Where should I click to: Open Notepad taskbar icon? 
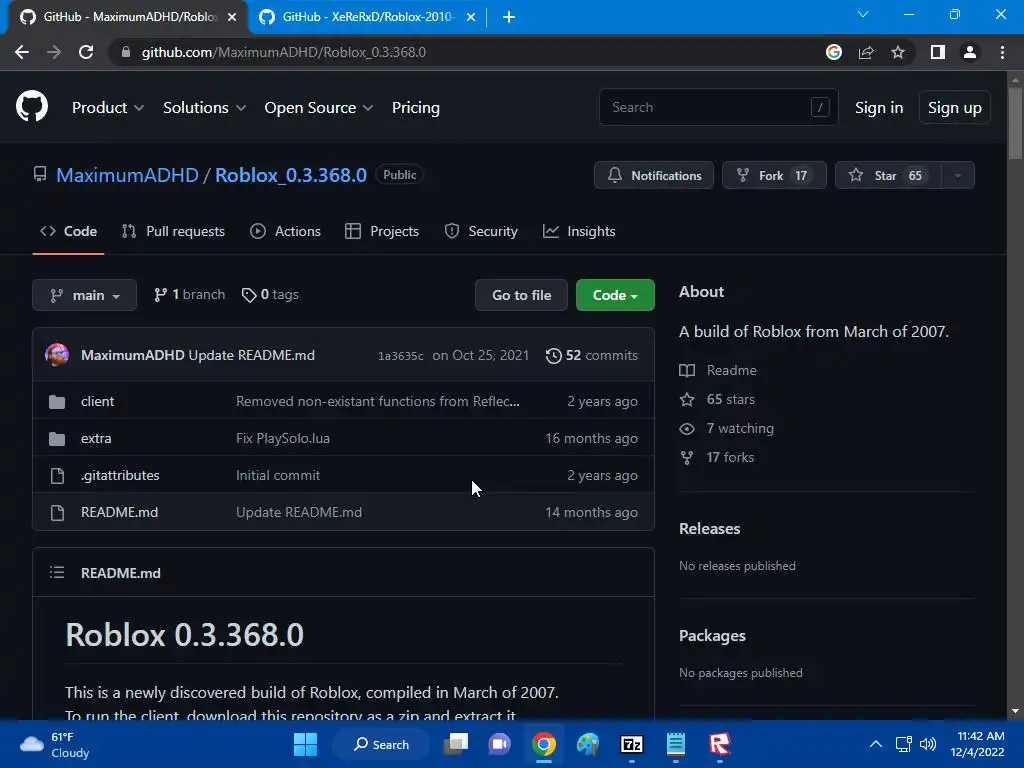[x=676, y=744]
